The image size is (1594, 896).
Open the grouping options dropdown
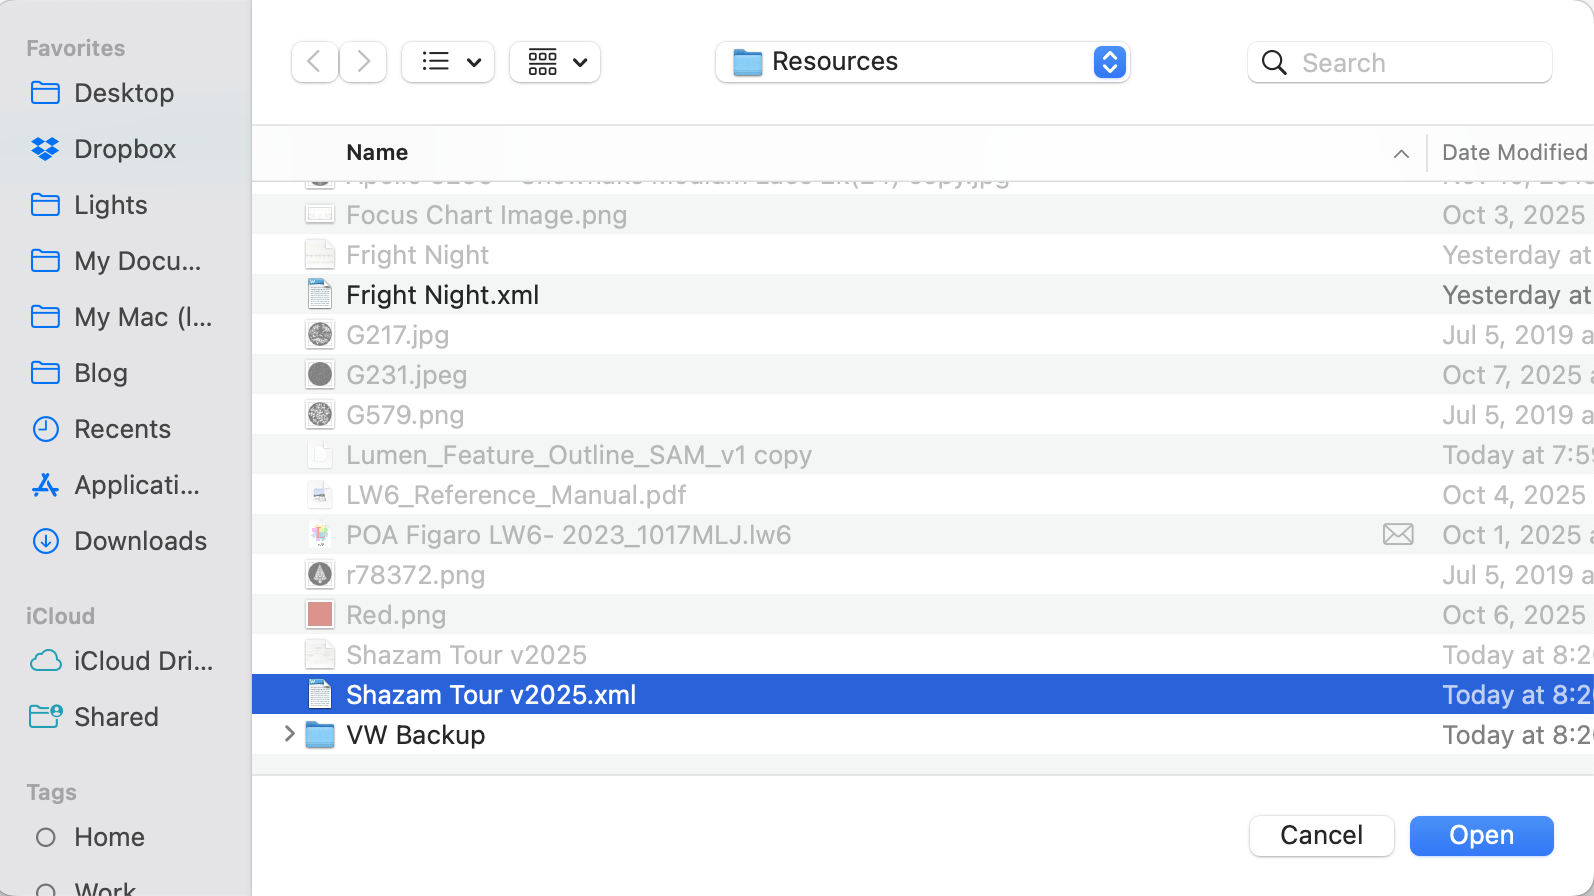(555, 62)
